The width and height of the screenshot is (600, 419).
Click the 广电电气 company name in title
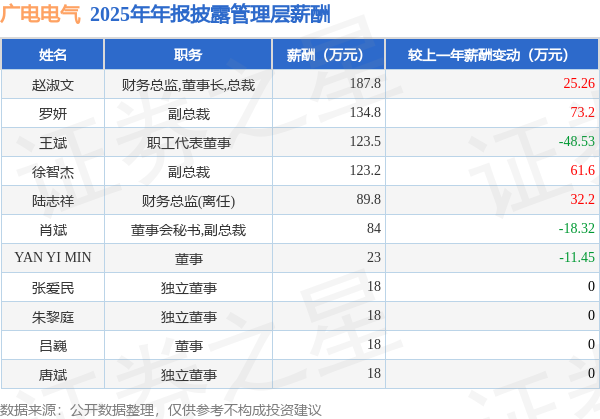coord(40,14)
